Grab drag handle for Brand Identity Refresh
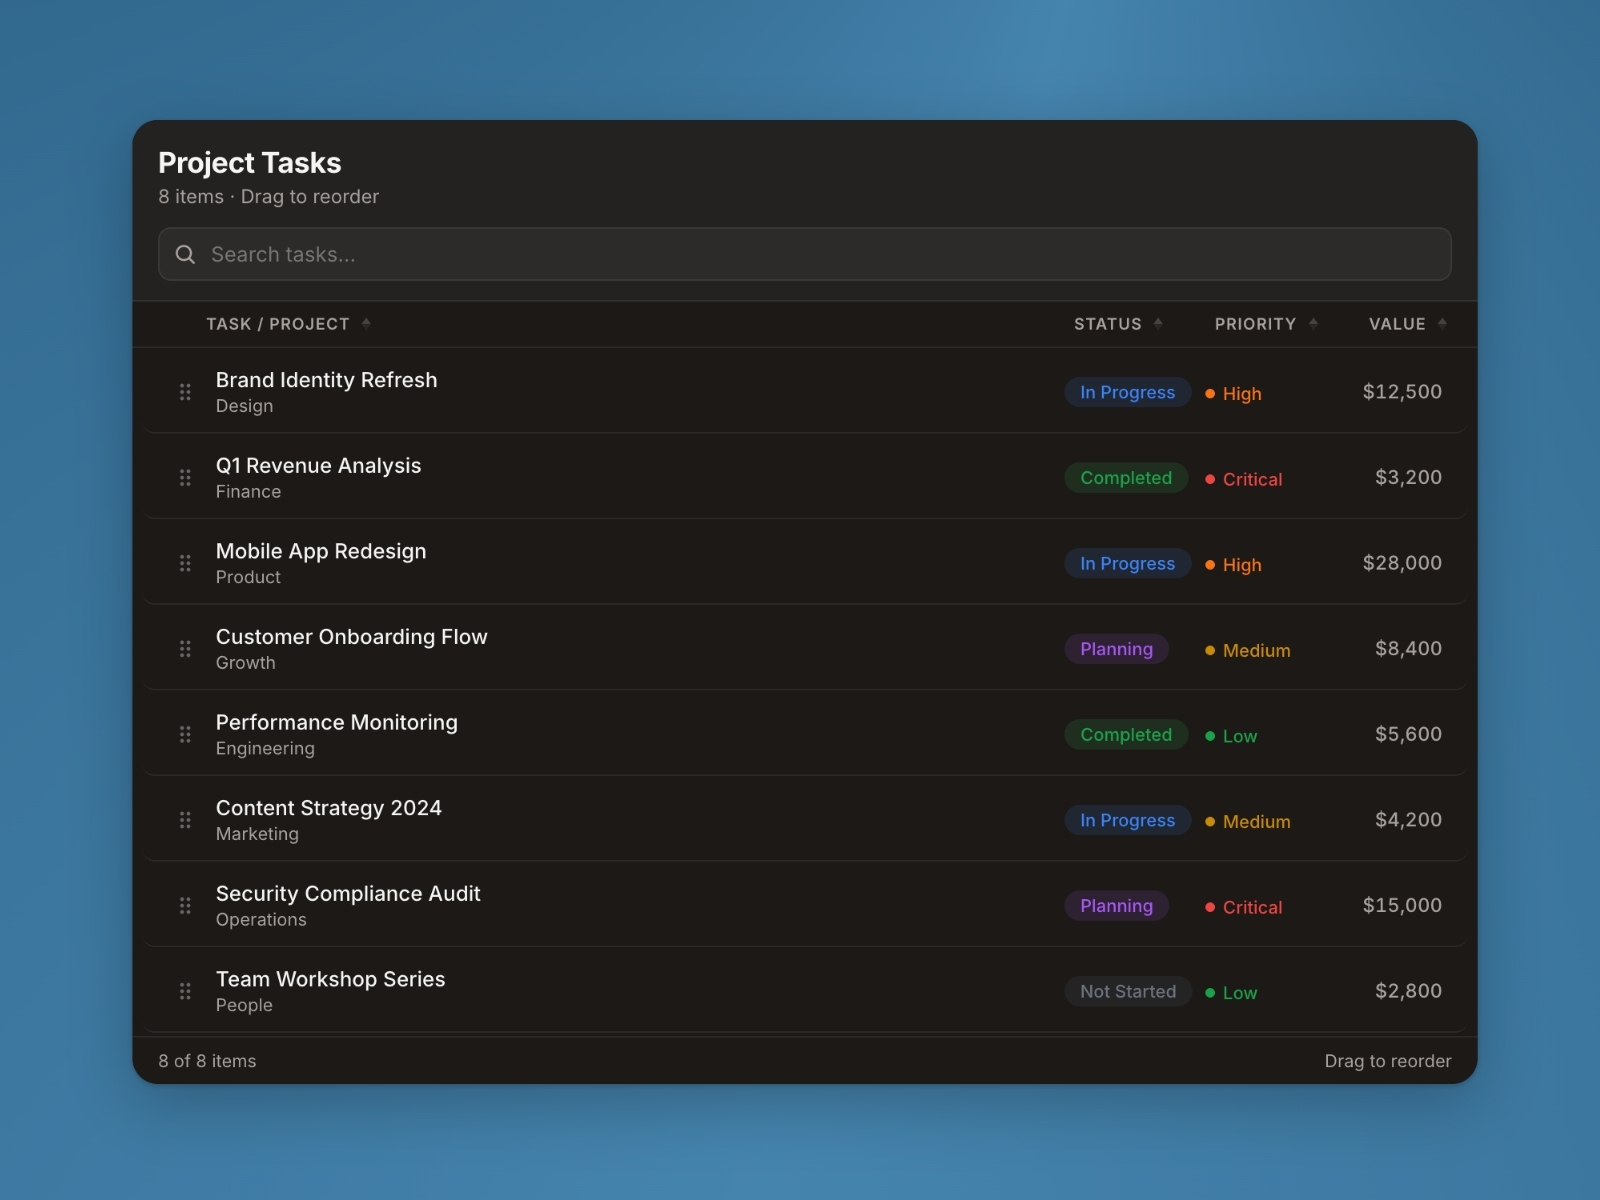Viewport: 1600px width, 1200px height. click(x=185, y=392)
